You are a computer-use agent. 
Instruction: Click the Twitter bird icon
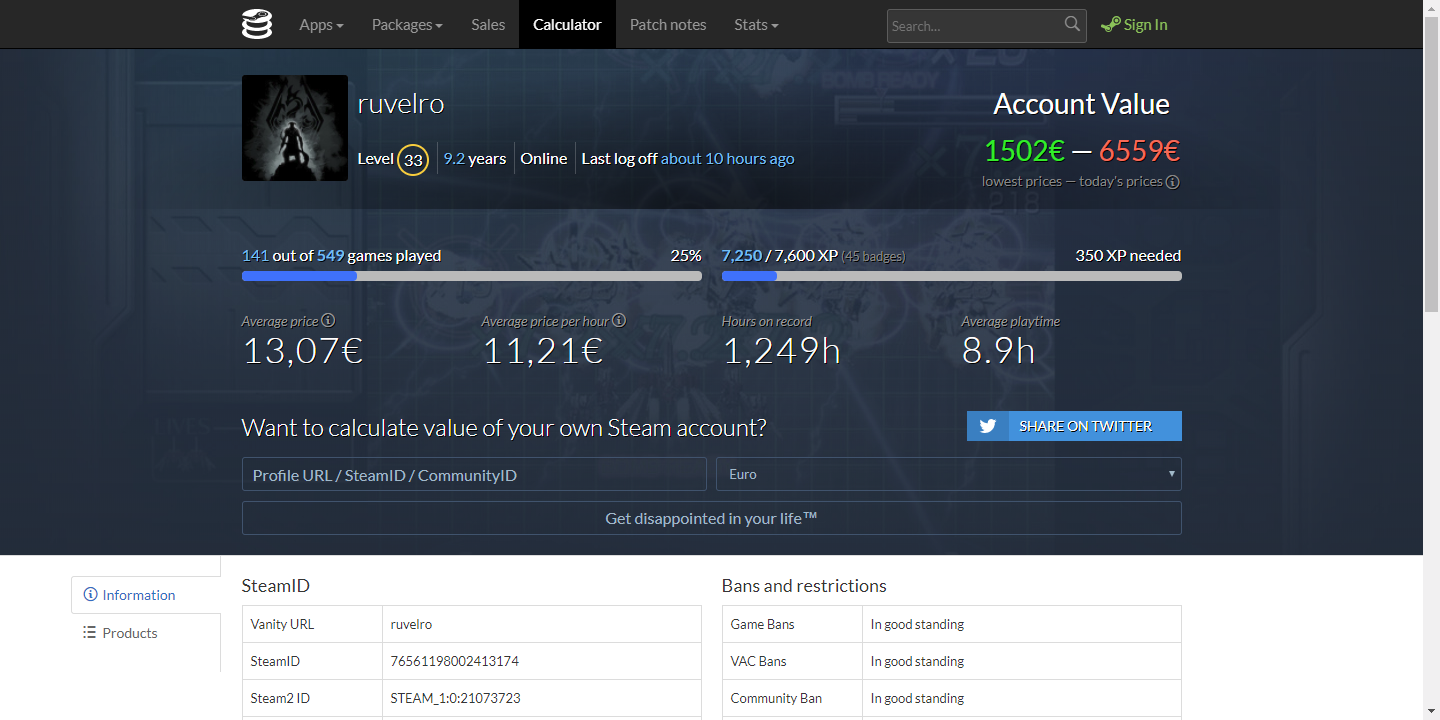(x=988, y=426)
